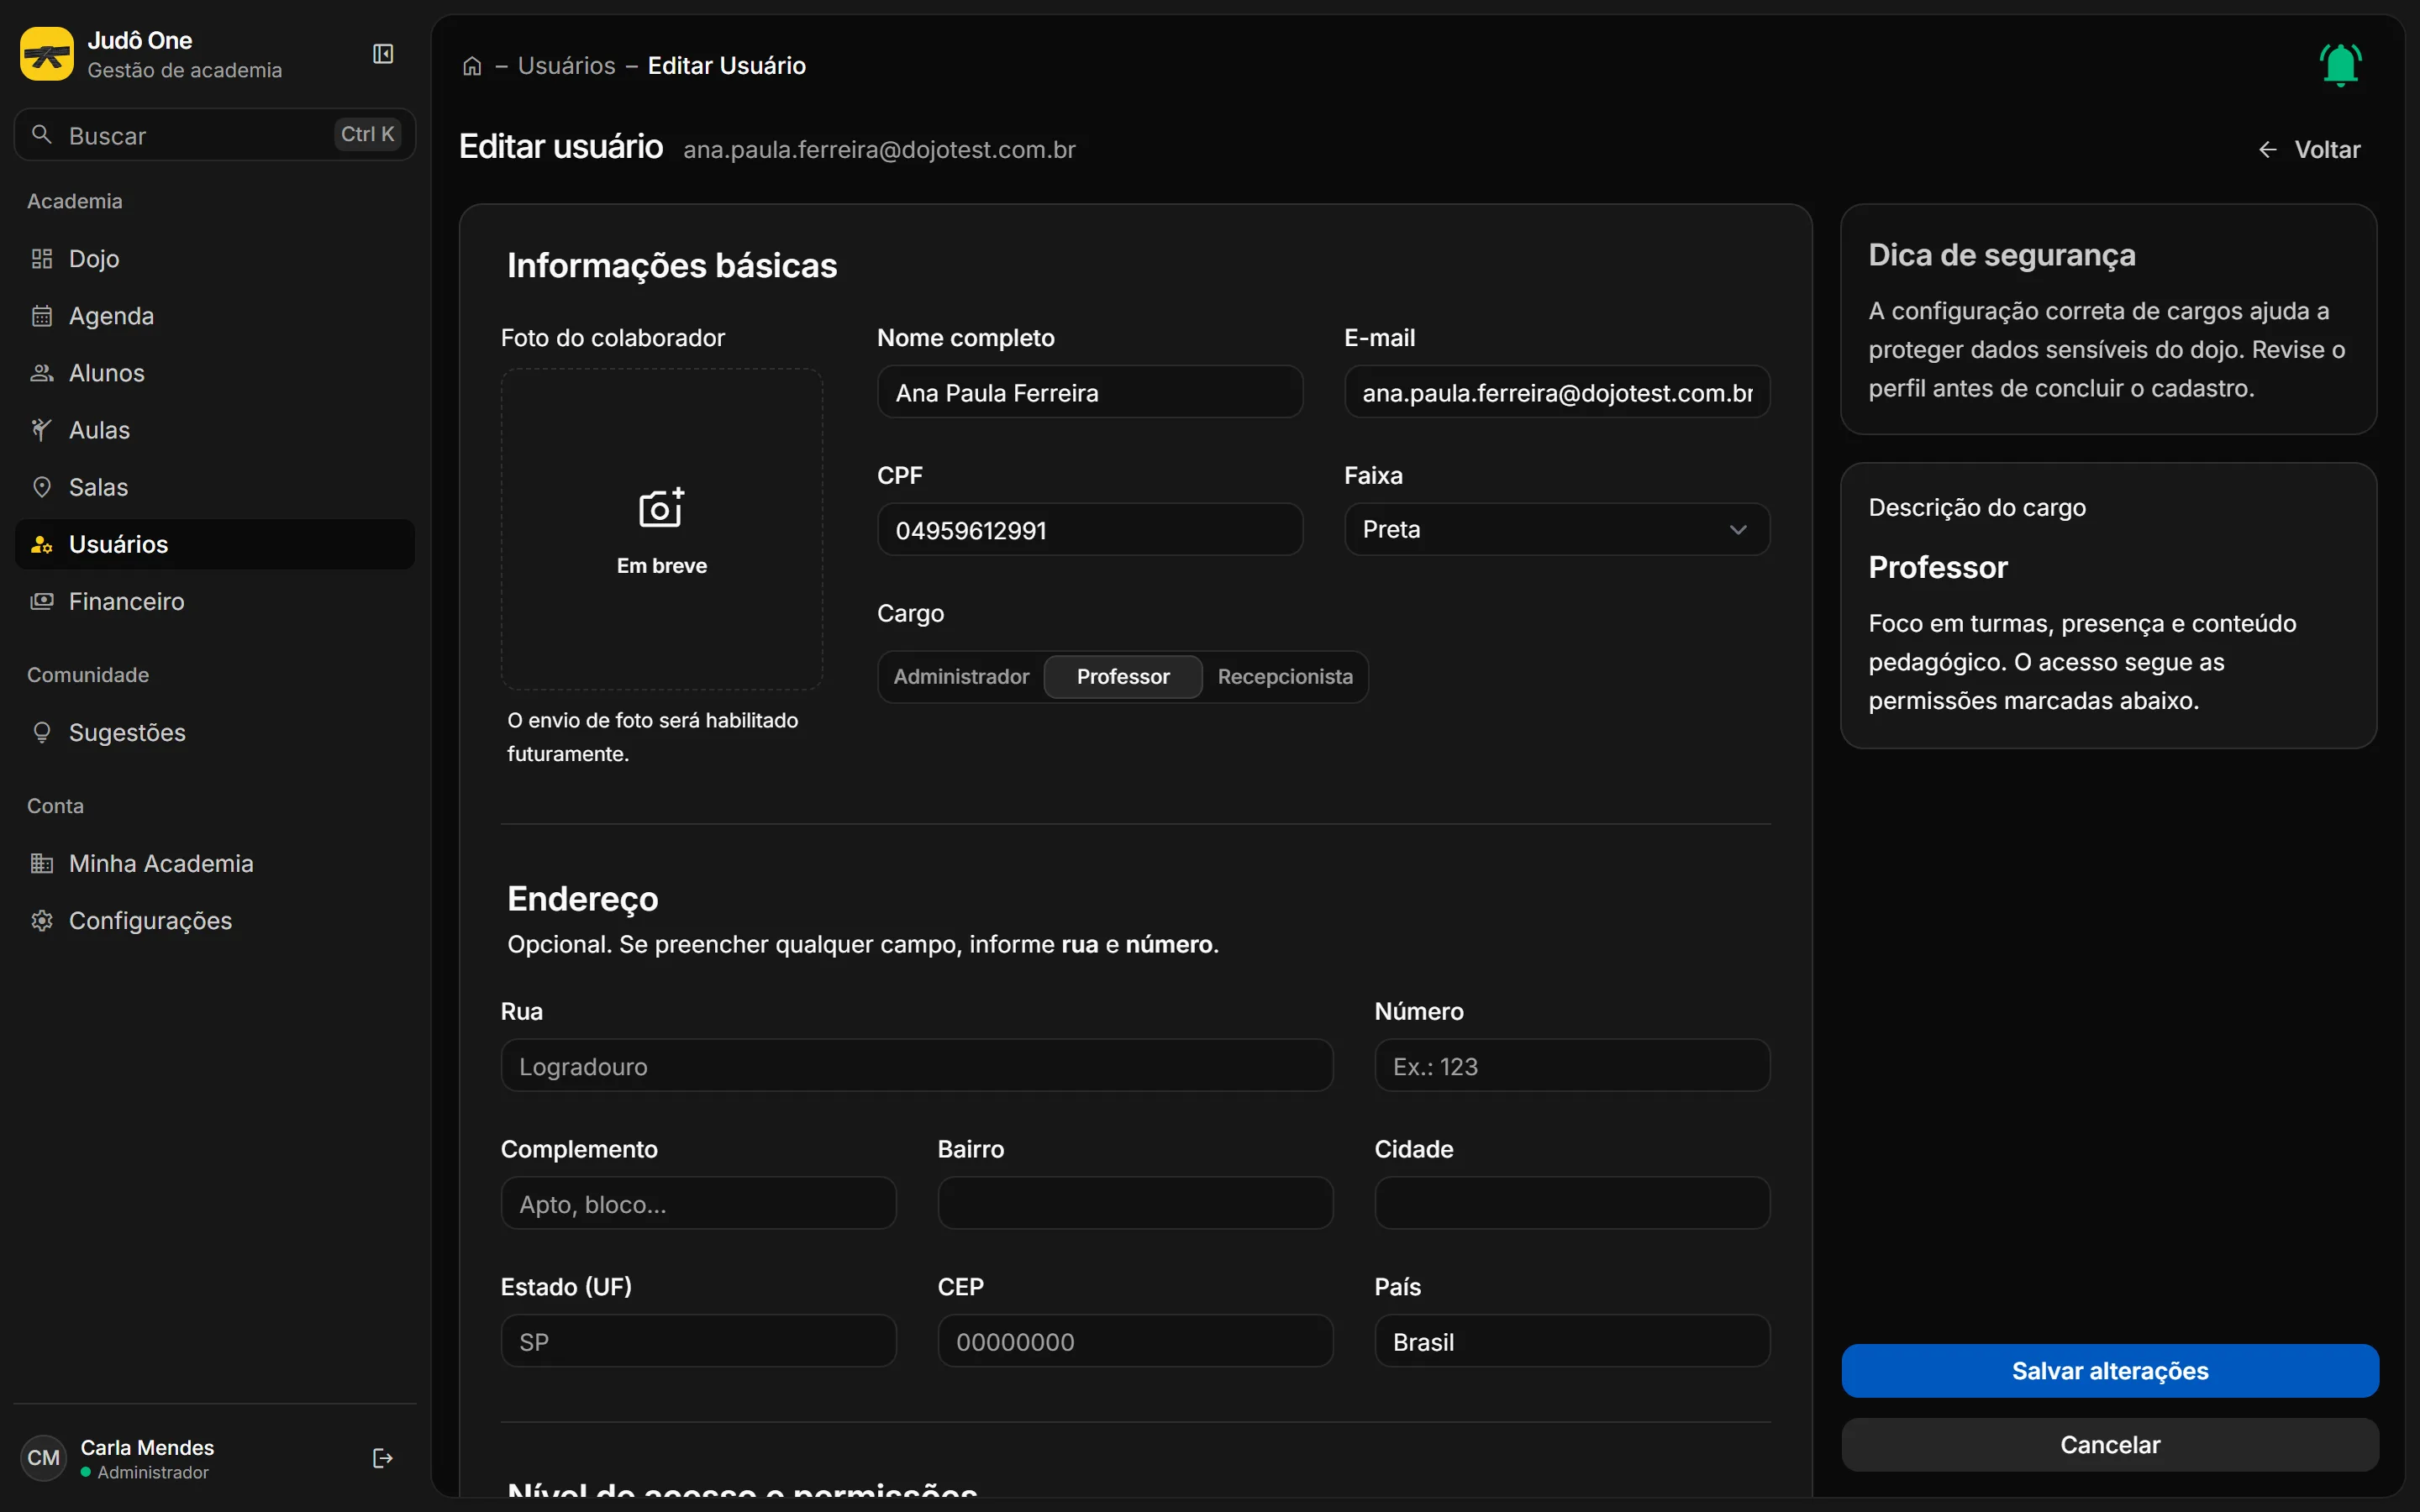Focus the Buscar search field
The image size is (2420, 1512).
point(215,134)
